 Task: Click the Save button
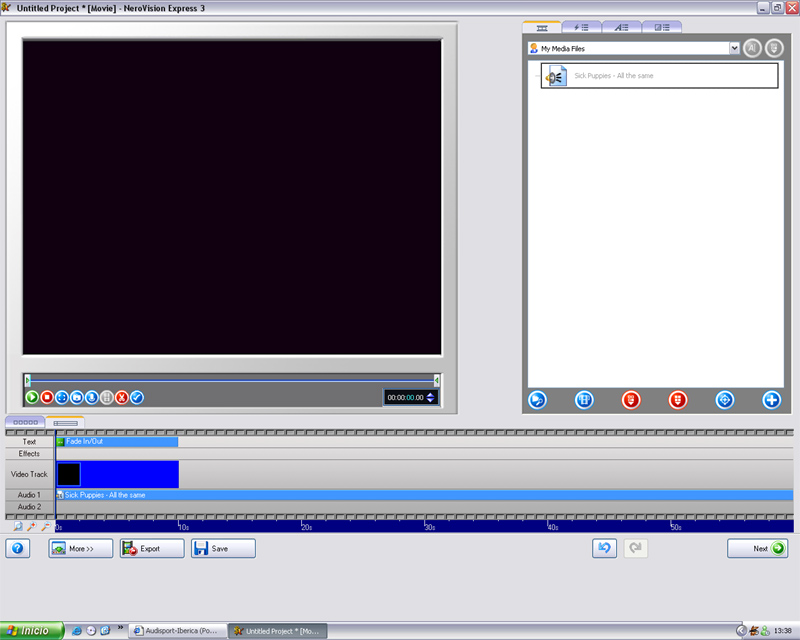223,549
